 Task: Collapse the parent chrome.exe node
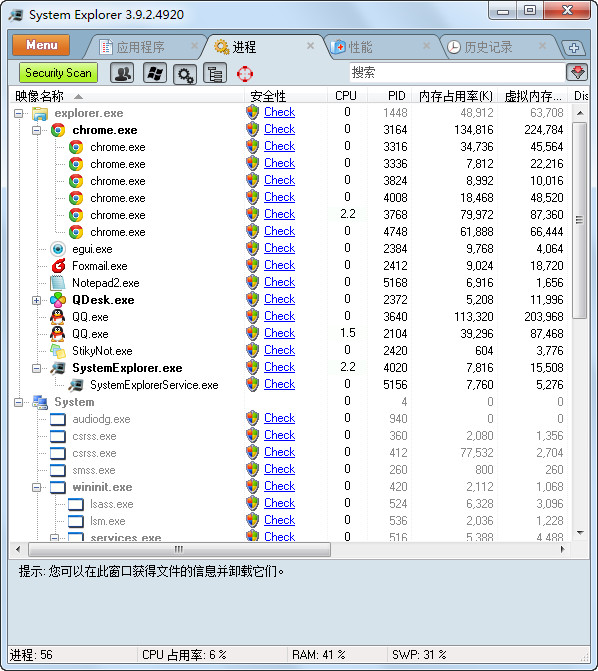[36, 130]
